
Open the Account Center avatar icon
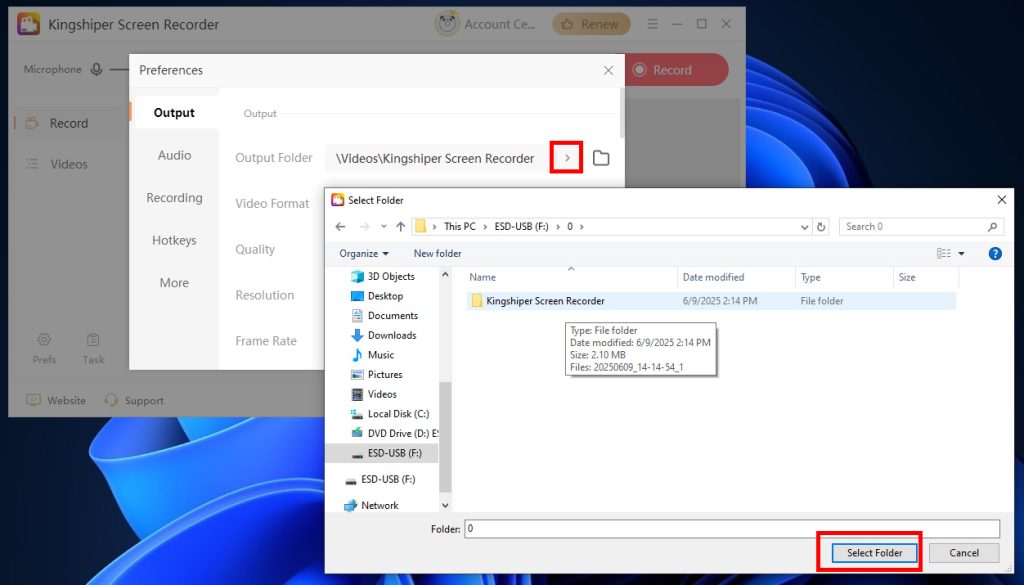(x=447, y=24)
